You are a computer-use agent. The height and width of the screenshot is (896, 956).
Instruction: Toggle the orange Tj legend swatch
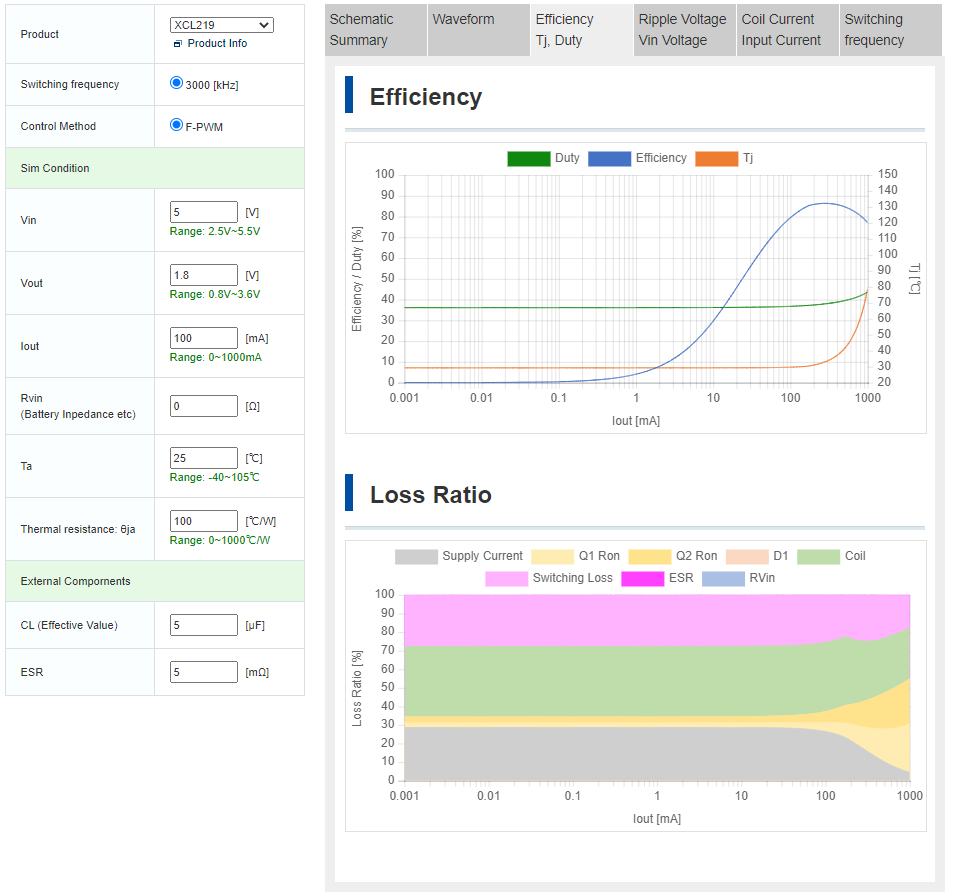(x=715, y=158)
